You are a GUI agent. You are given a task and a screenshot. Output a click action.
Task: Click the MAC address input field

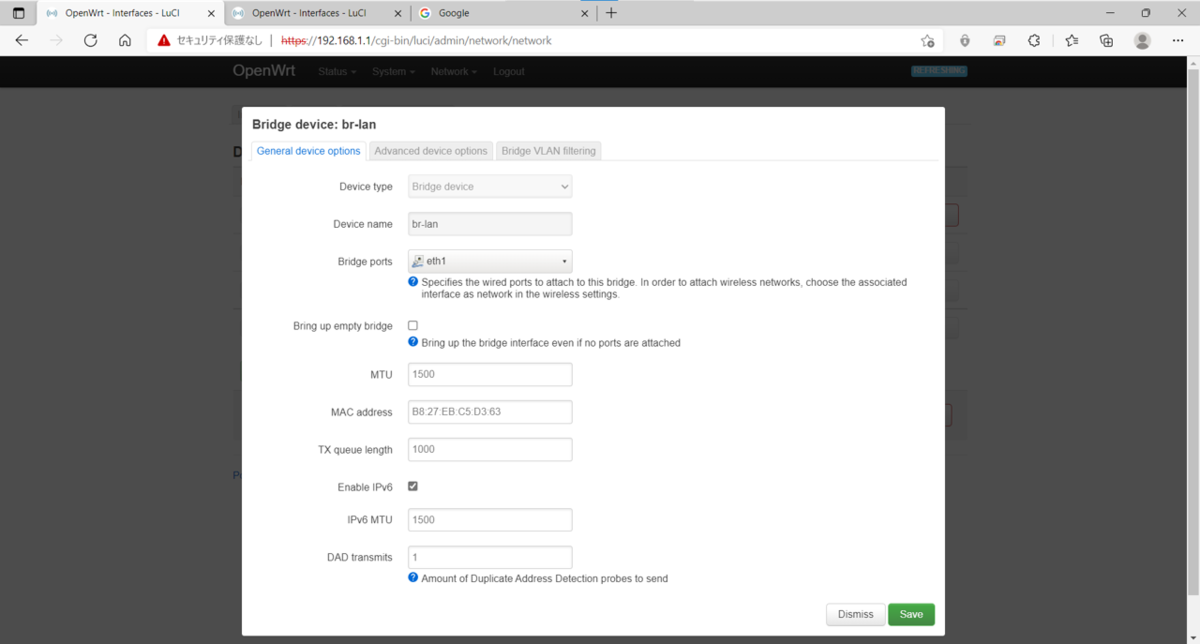point(490,412)
